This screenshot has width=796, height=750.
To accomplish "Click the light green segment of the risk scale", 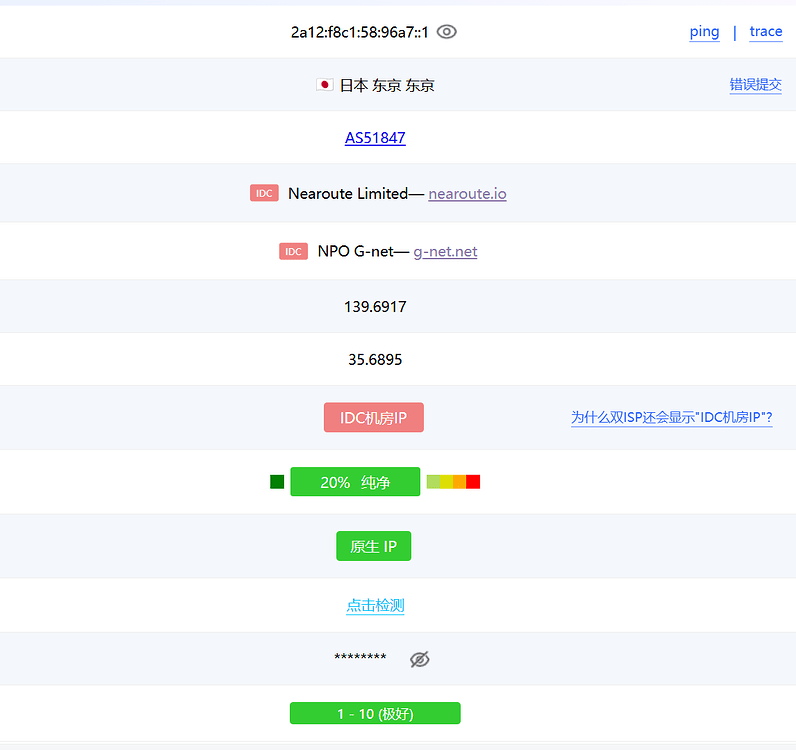I will click(x=434, y=481).
